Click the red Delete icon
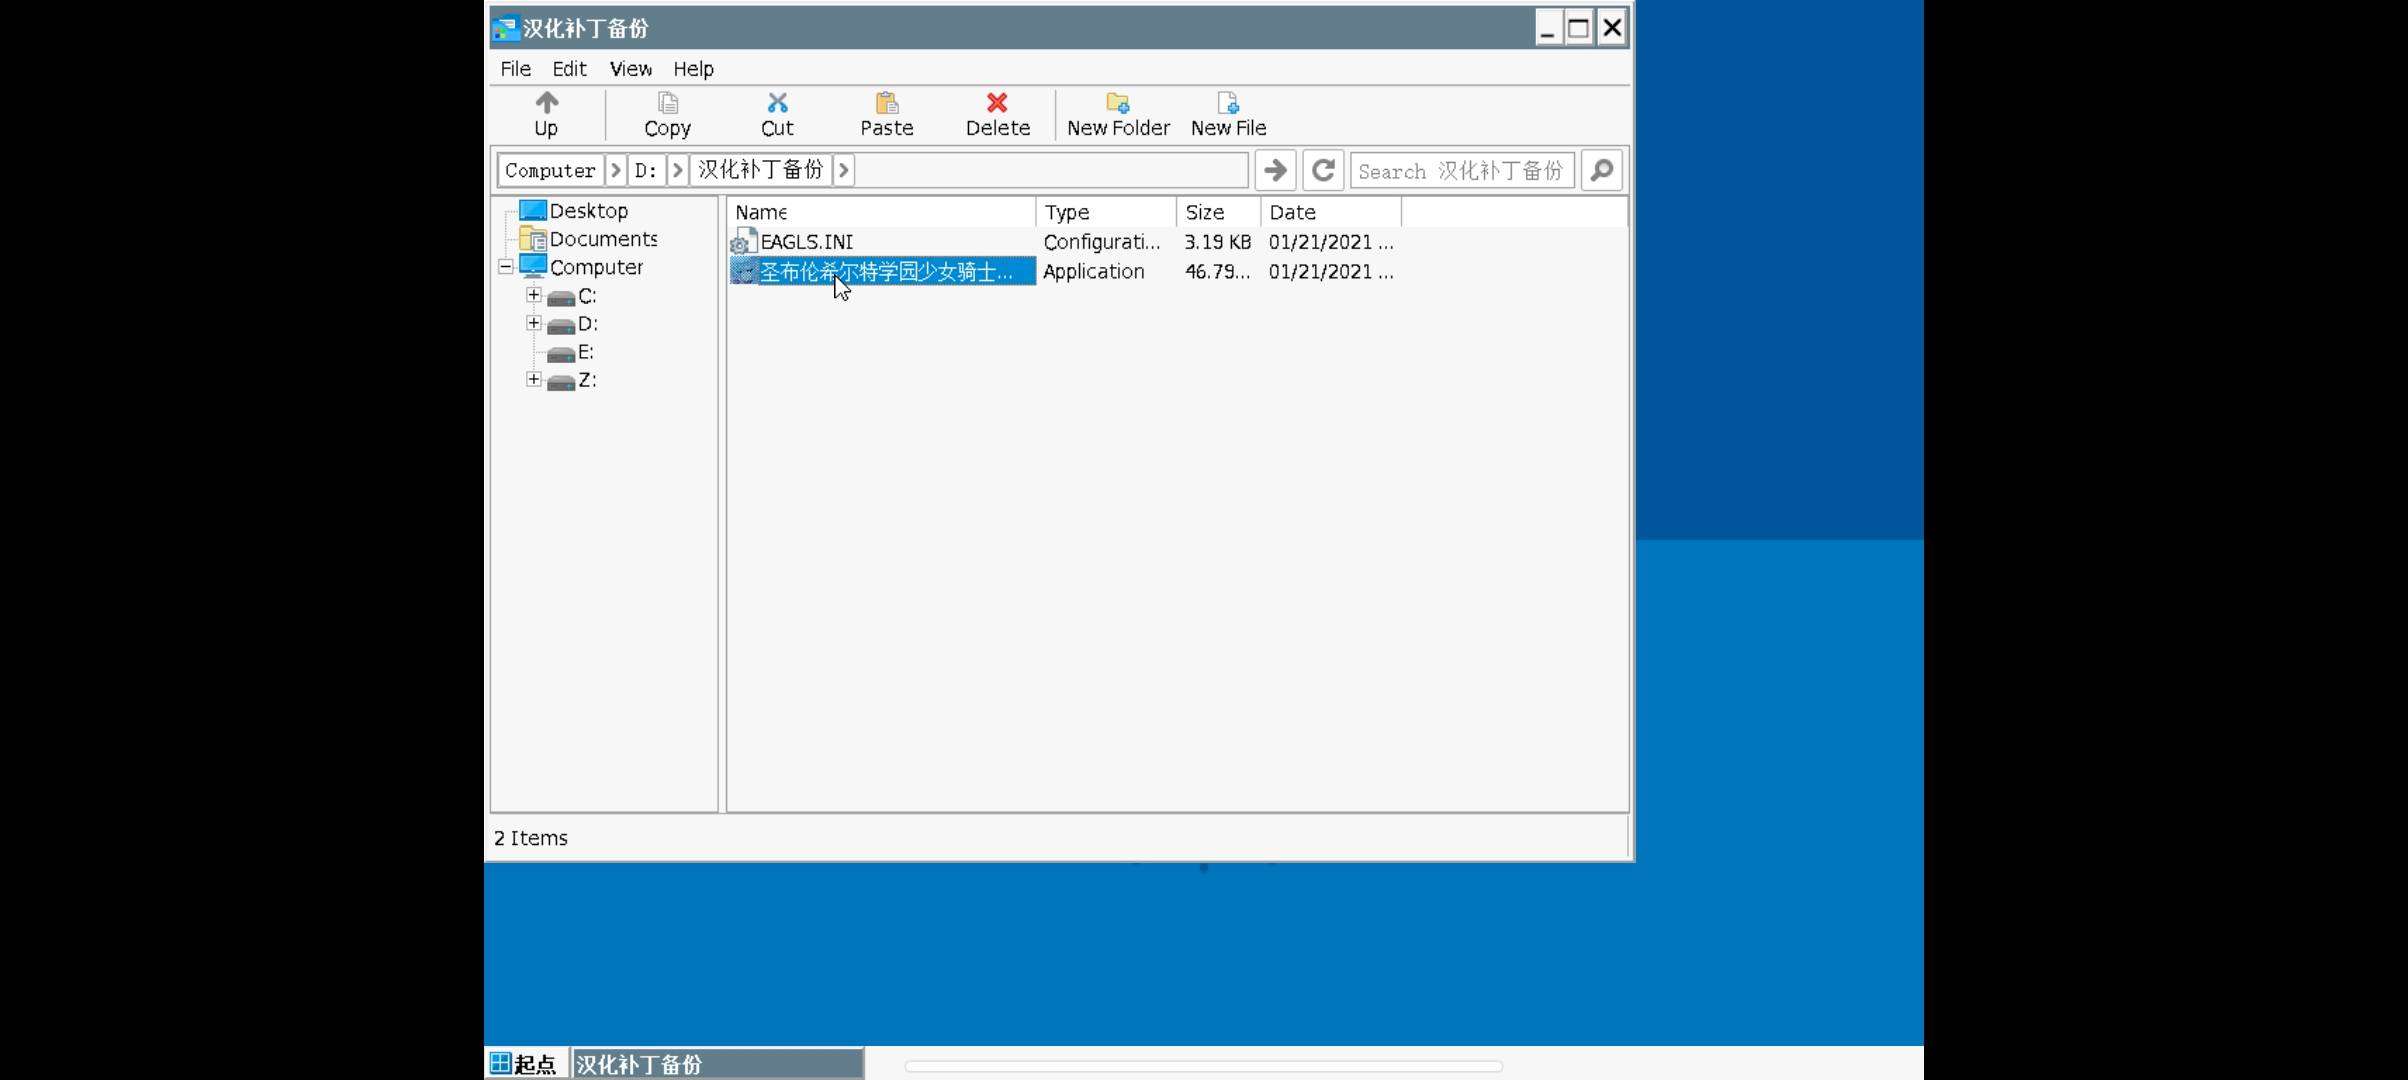The height and width of the screenshot is (1080, 2408). [997, 103]
